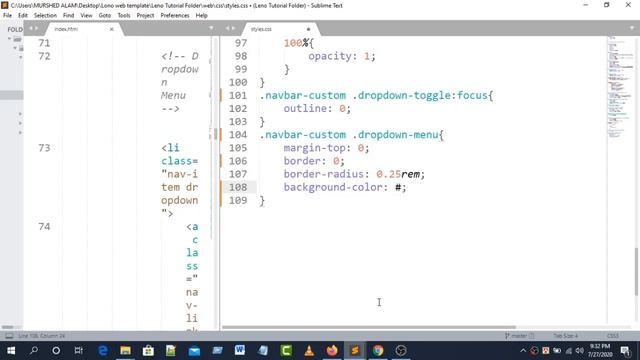Viewport: 640px width, 360px height.
Task: Open OBS Studio from taskbar
Action: 401,351
